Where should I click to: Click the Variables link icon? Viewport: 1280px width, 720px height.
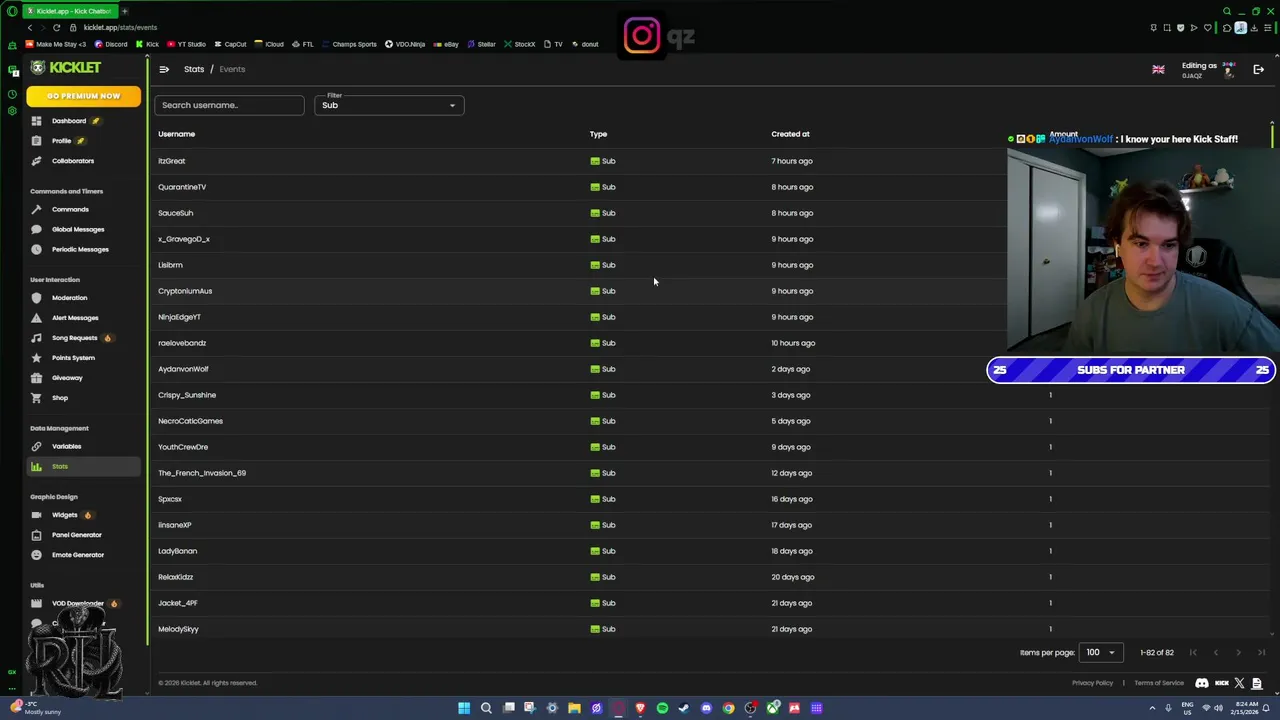click(37, 446)
